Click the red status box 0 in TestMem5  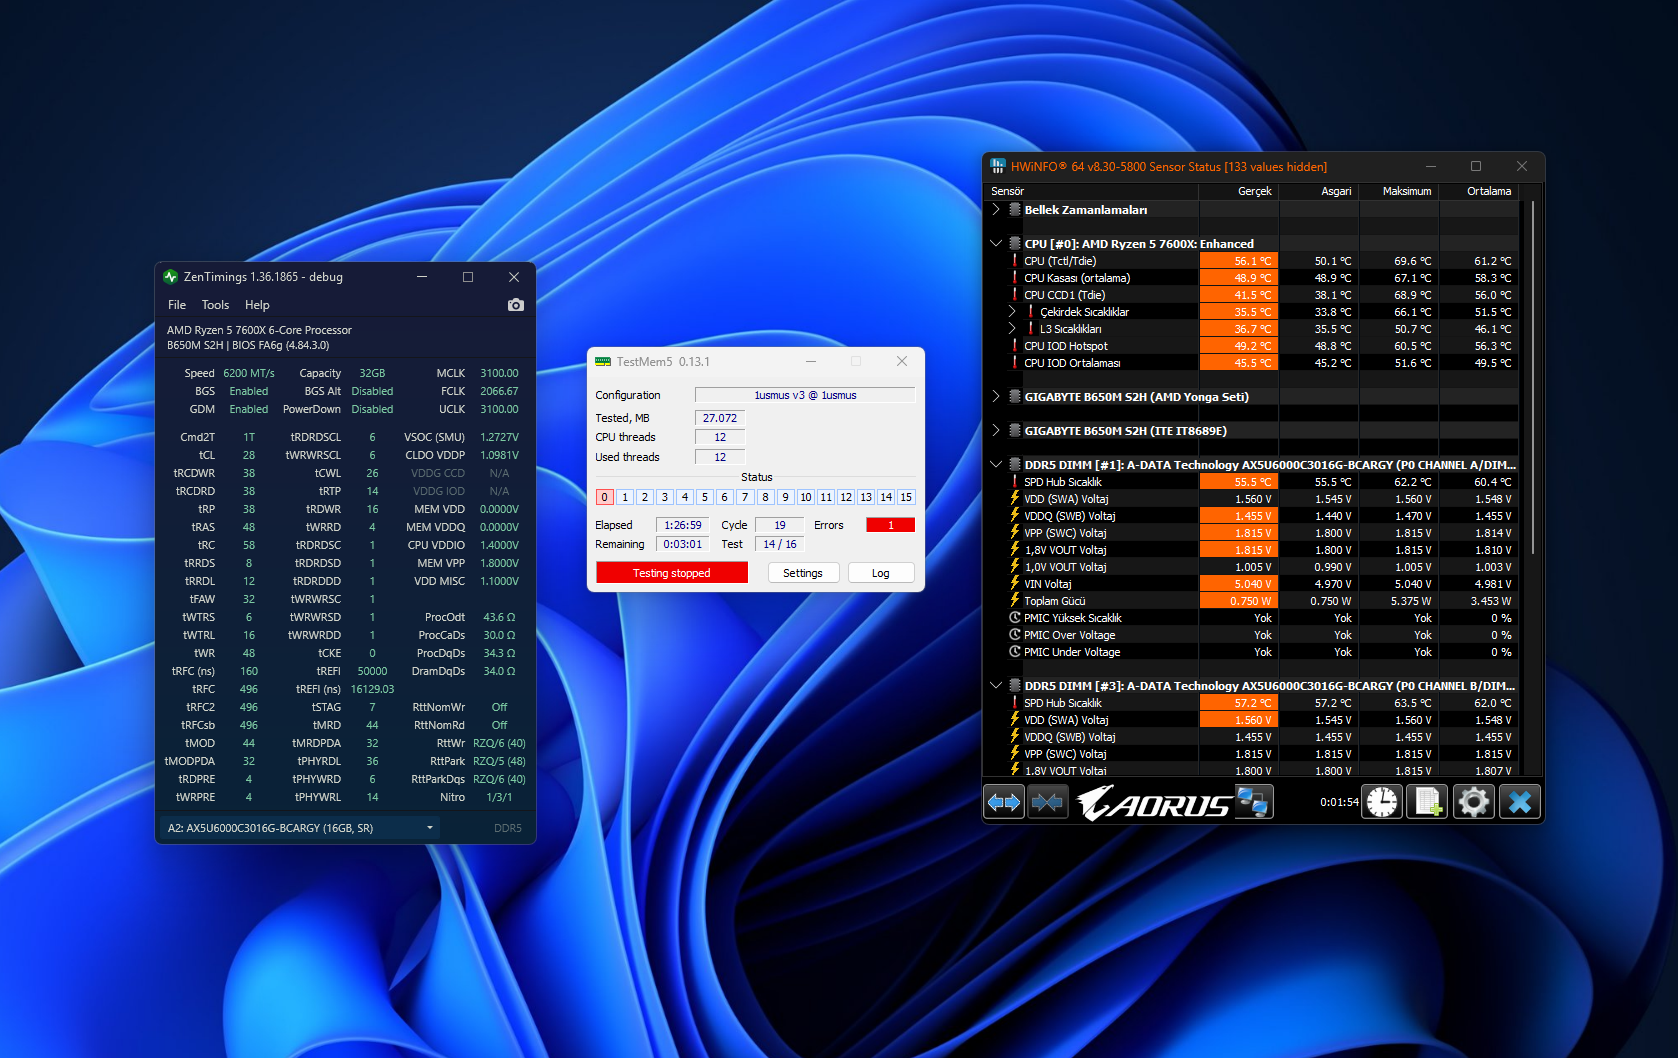[x=605, y=497]
